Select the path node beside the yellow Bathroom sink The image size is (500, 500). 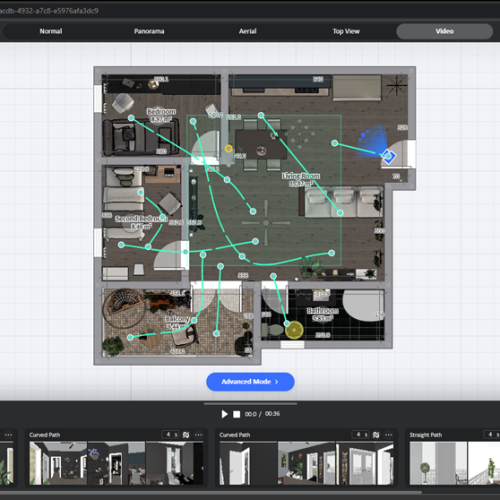[287, 323]
